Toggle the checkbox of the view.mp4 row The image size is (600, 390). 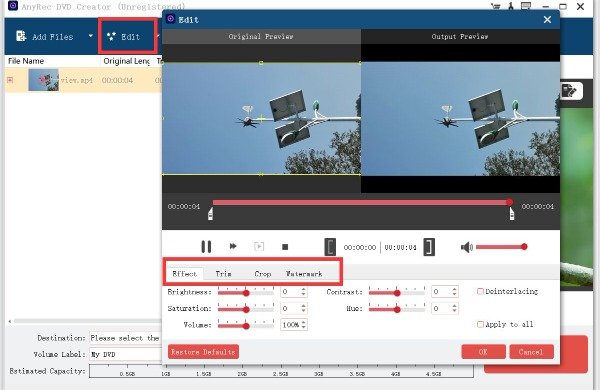10,80
